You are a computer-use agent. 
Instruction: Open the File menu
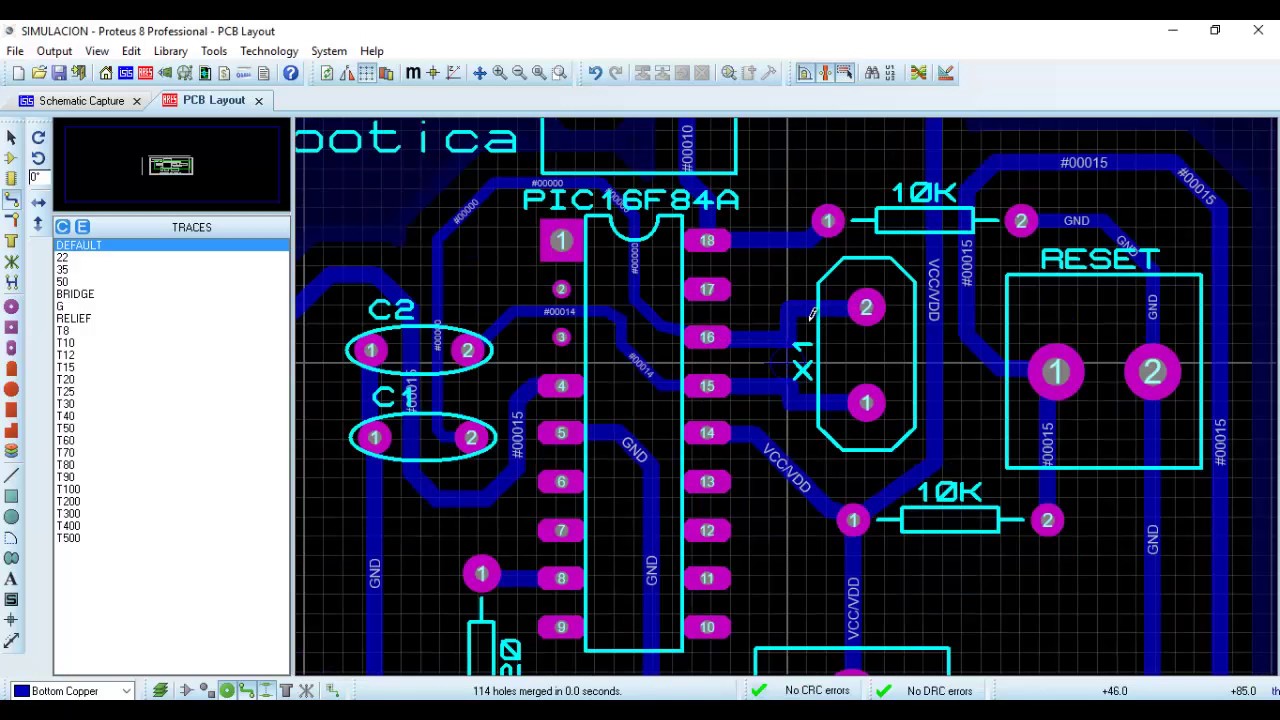[15, 51]
